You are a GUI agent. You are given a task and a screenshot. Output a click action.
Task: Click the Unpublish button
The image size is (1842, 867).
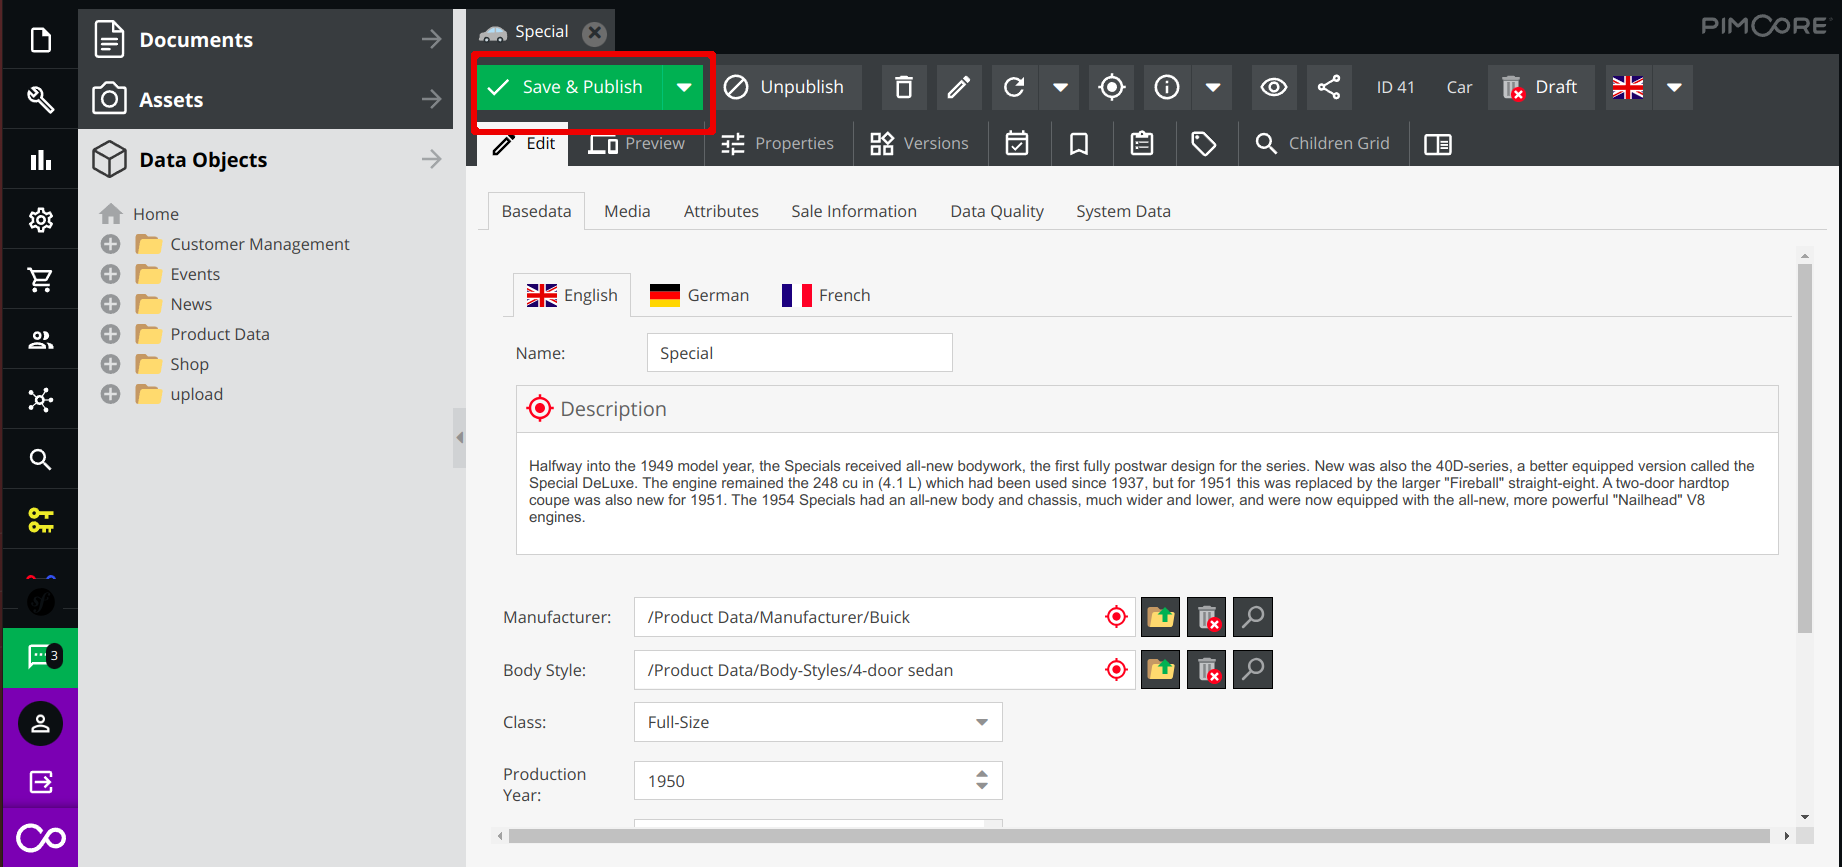pyautogui.click(x=784, y=88)
